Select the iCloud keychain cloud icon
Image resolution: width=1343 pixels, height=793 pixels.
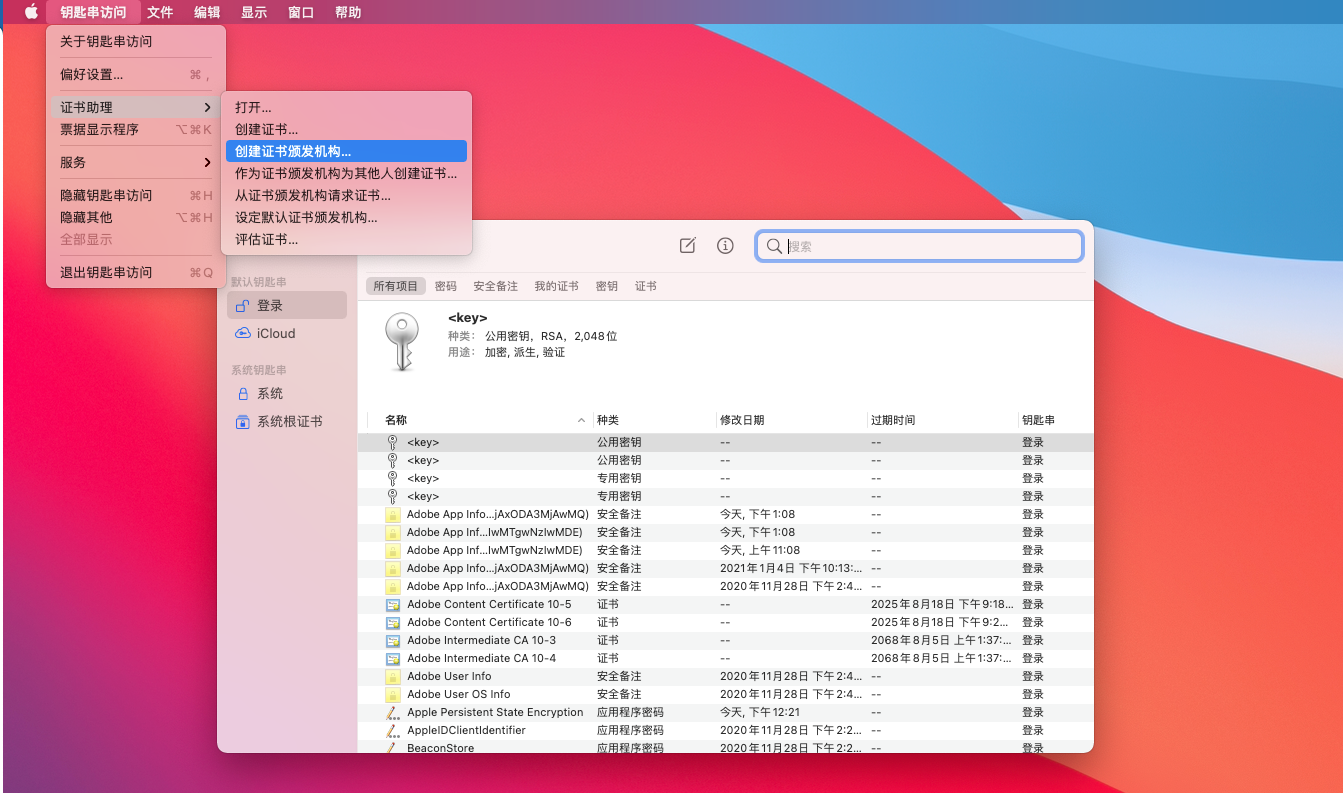pos(242,333)
